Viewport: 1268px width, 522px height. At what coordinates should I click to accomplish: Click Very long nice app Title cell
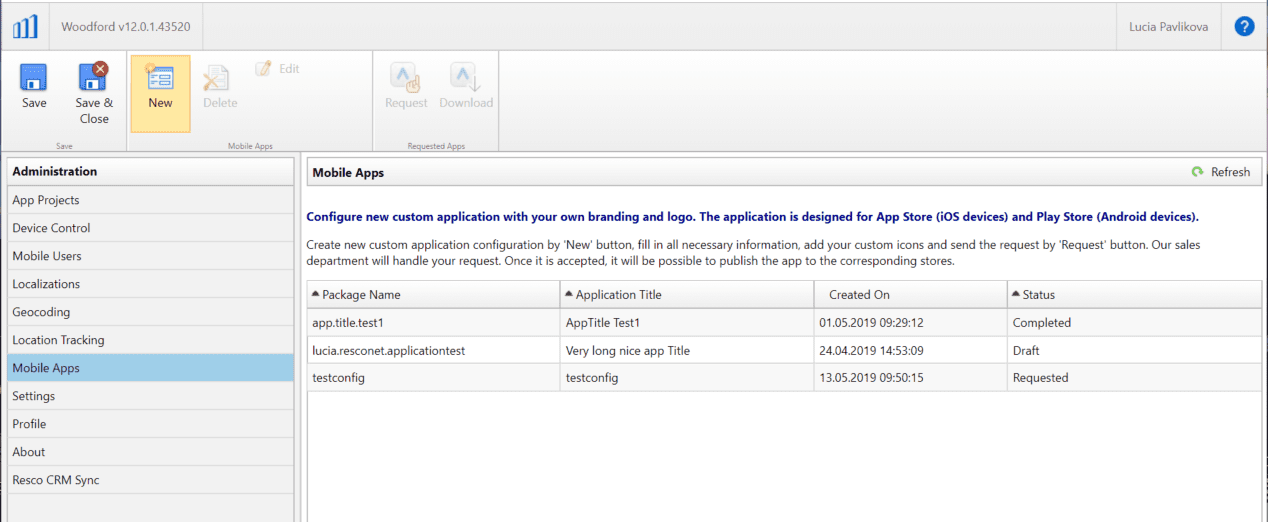point(687,350)
